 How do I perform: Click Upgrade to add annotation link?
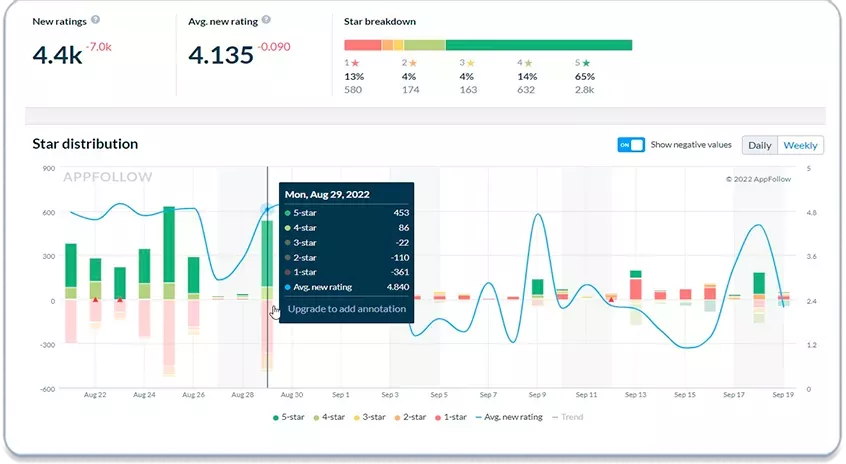(x=346, y=309)
